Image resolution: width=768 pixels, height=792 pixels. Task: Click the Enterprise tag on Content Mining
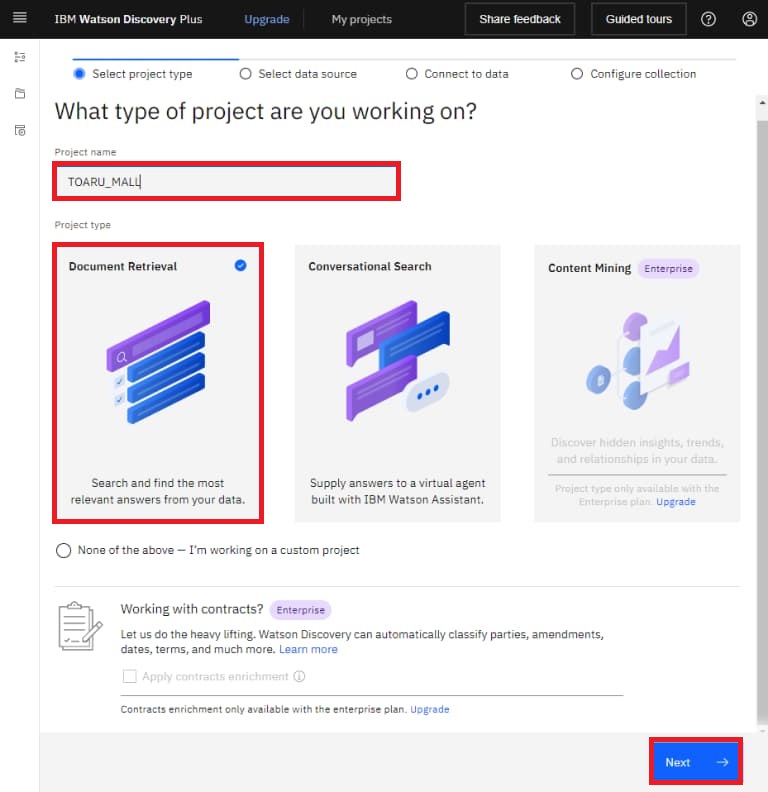(668, 268)
